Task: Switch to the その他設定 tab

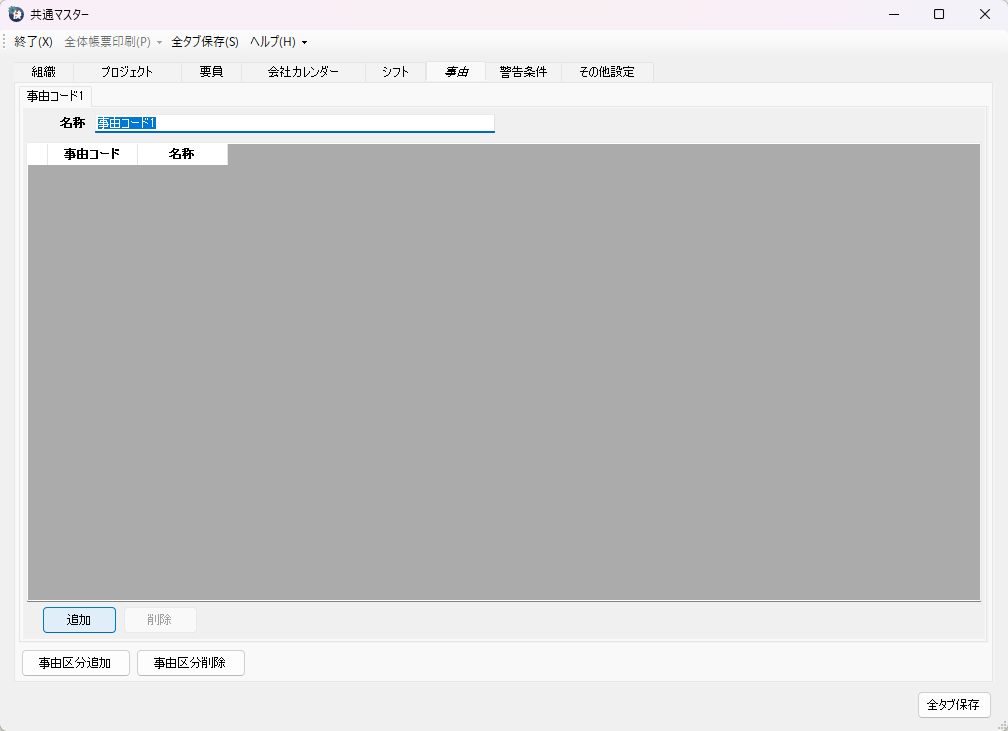Action: pos(607,72)
